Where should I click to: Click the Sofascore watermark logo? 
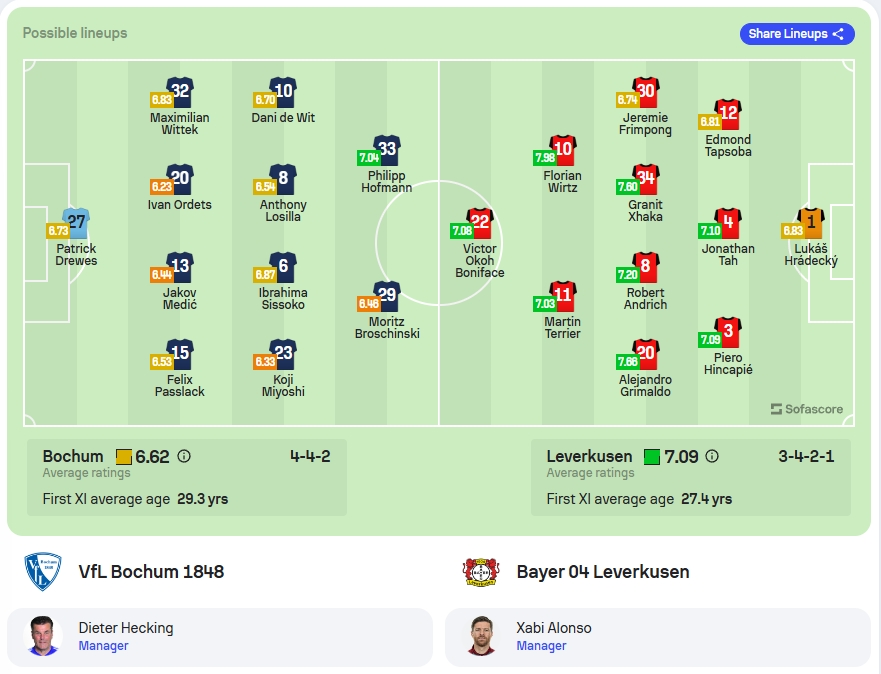coord(807,409)
